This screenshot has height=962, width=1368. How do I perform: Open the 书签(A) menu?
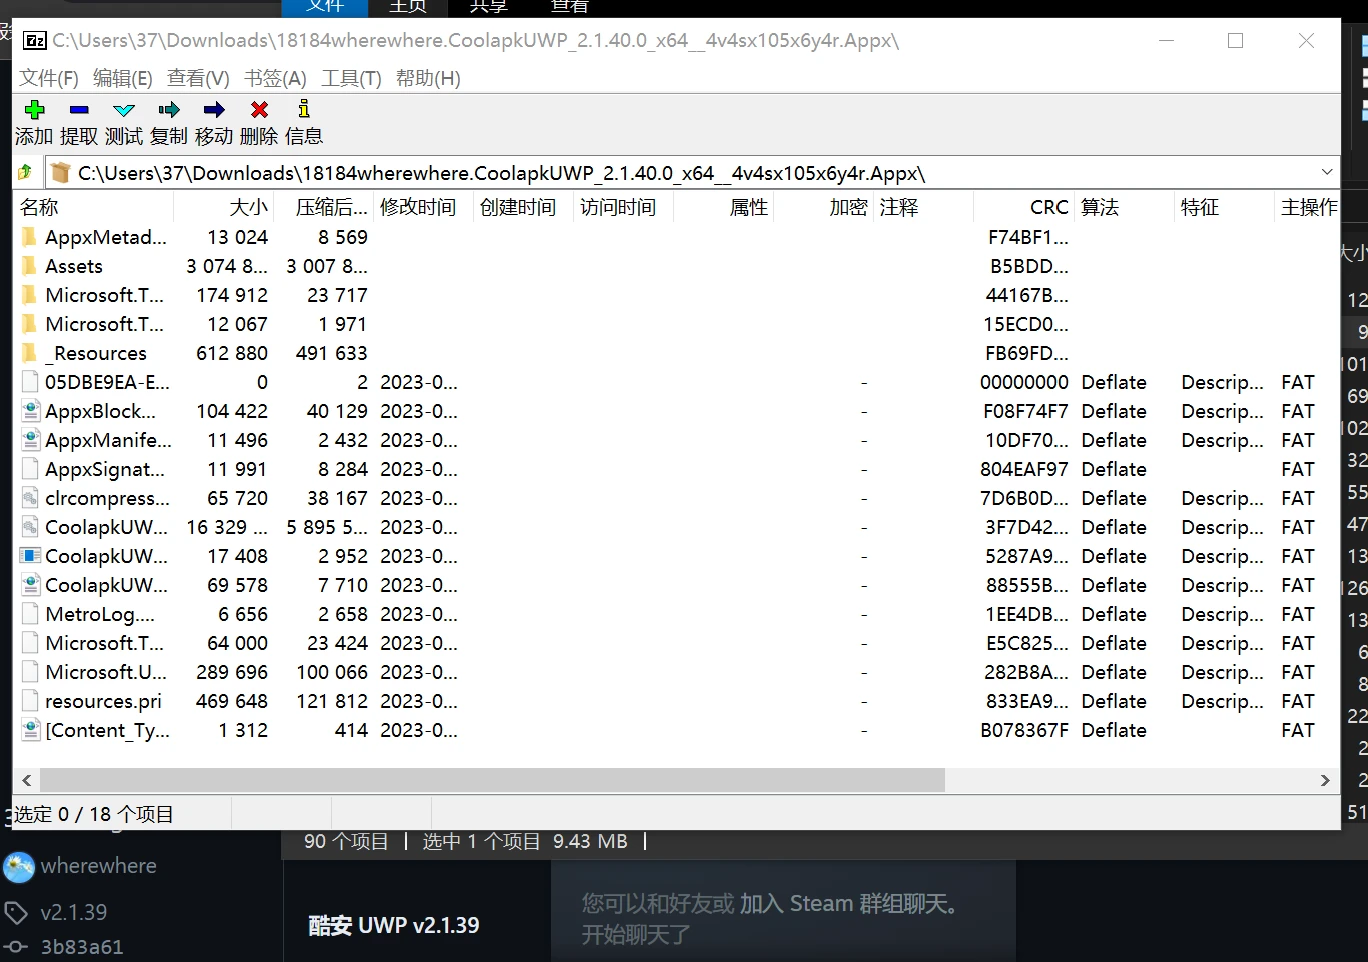pyautogui.click(x=275, y=78)
